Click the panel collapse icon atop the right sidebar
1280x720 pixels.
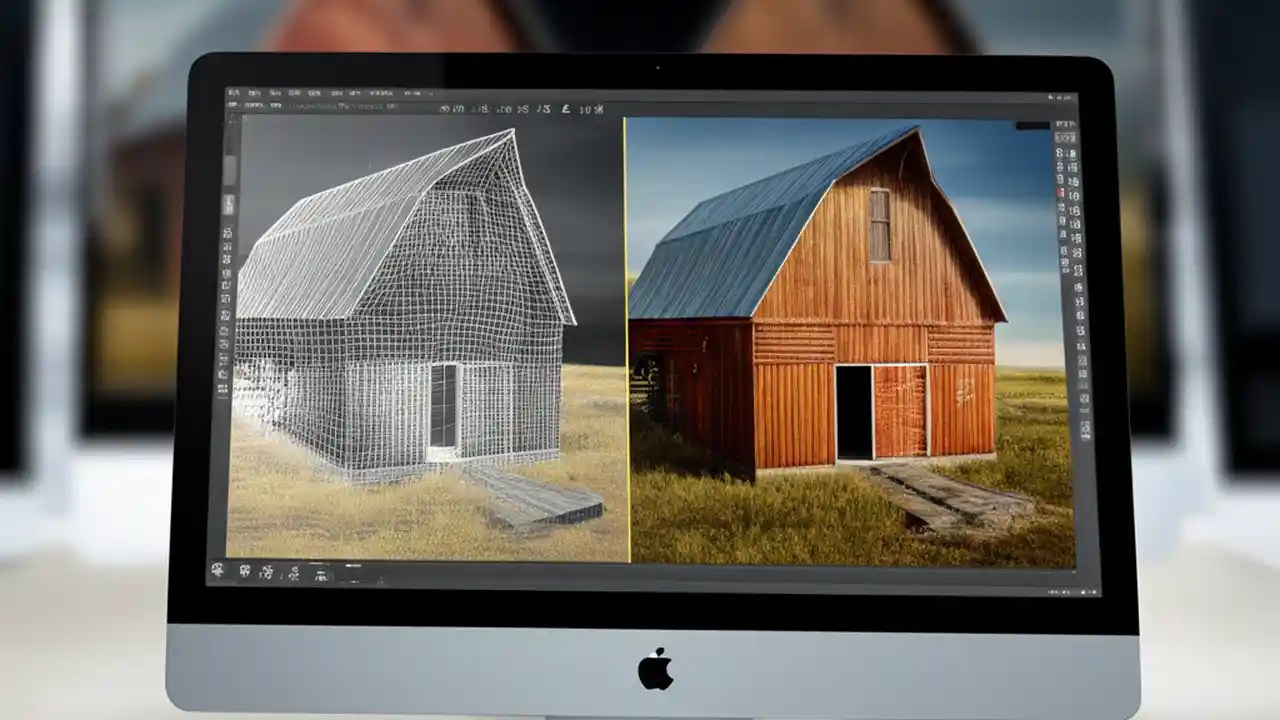coord(1063,122)
